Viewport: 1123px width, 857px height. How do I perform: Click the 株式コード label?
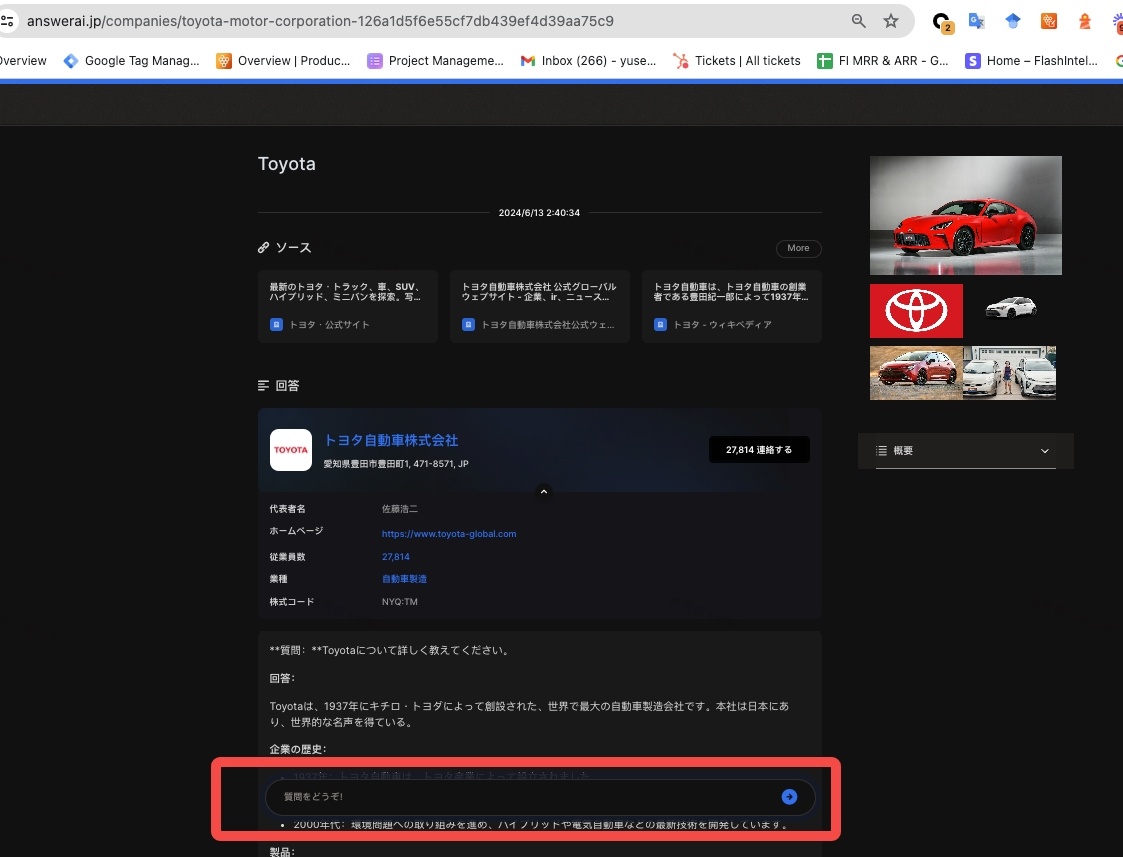[x=291, y=602]
